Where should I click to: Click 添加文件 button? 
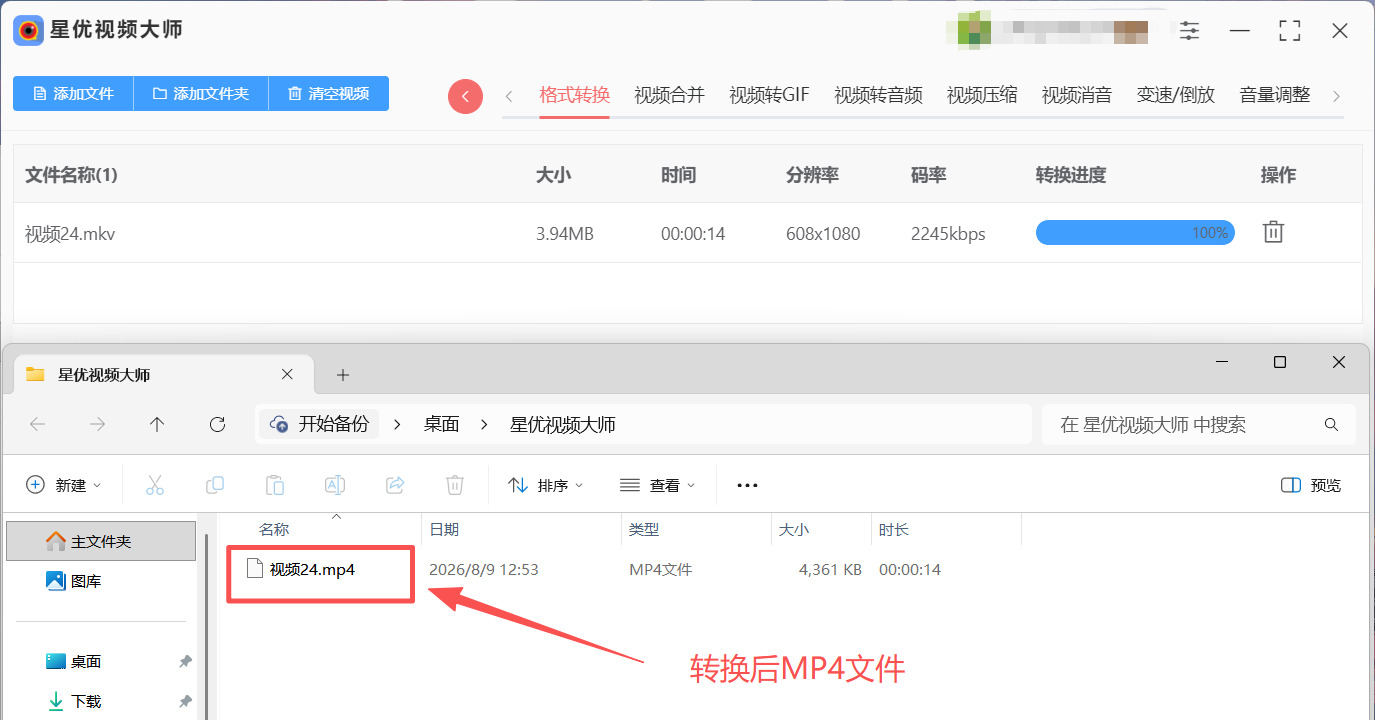[x=73, y=93]
